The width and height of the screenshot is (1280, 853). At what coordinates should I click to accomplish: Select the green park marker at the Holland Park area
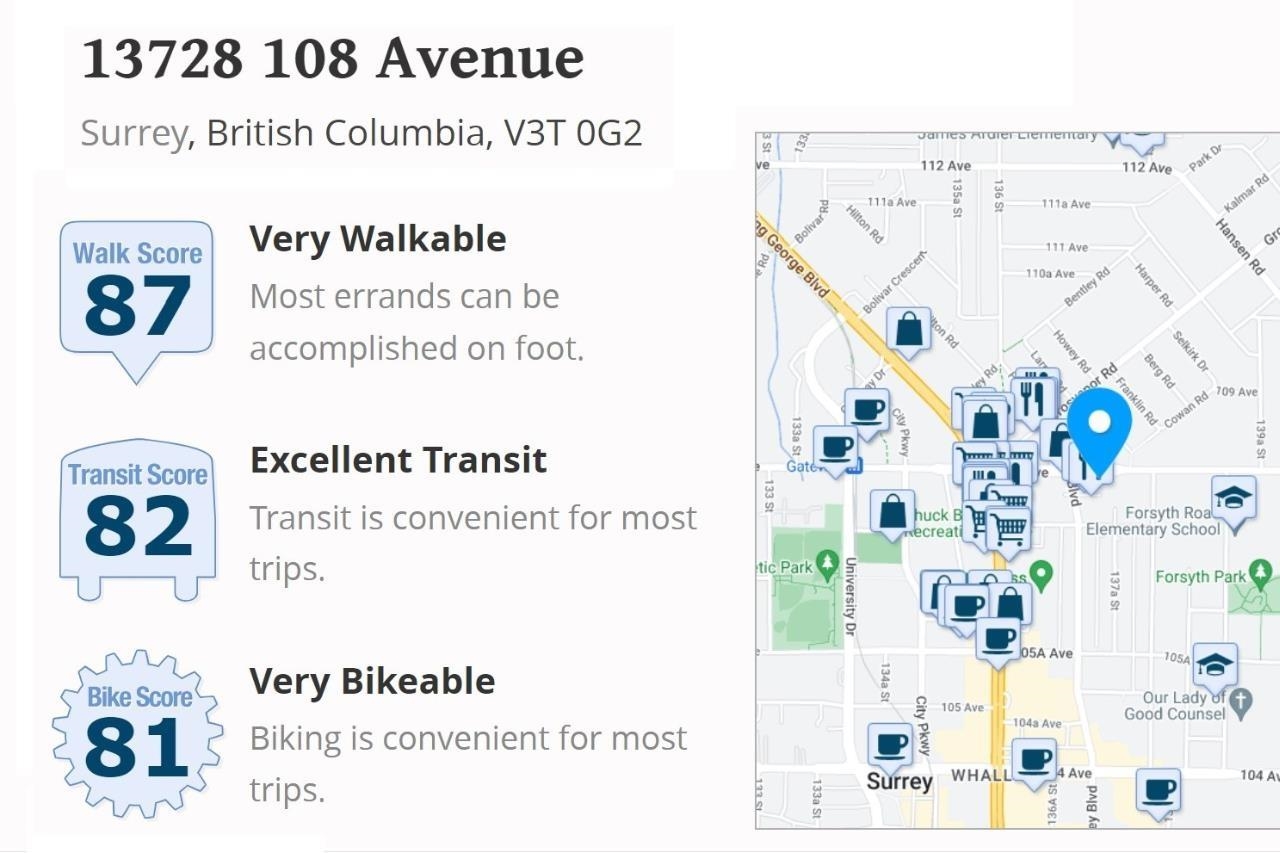tap(826, 565)
